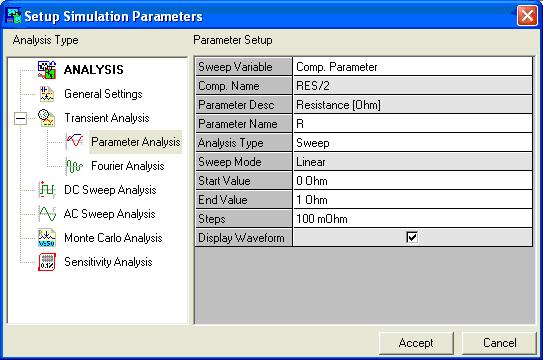Toggle the Display Waveform checkbox
543x360 pixels.
point(412,237)
